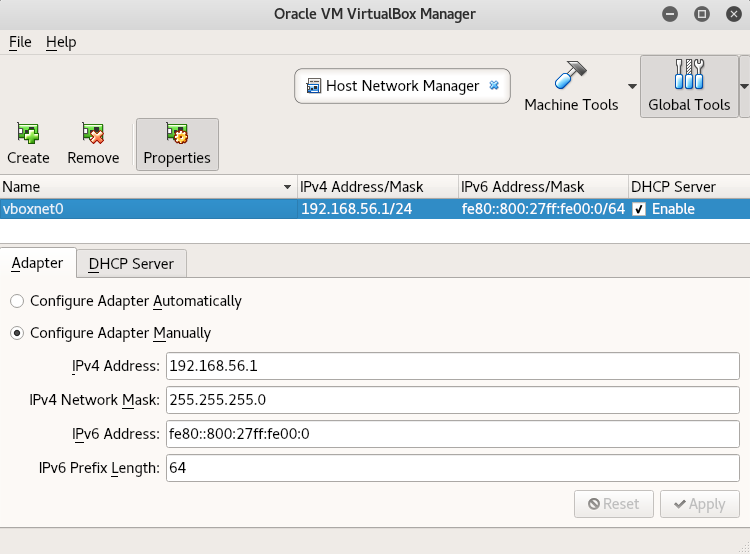
Task: Minimize the VirtualBox Manager window
Action: 670,14
